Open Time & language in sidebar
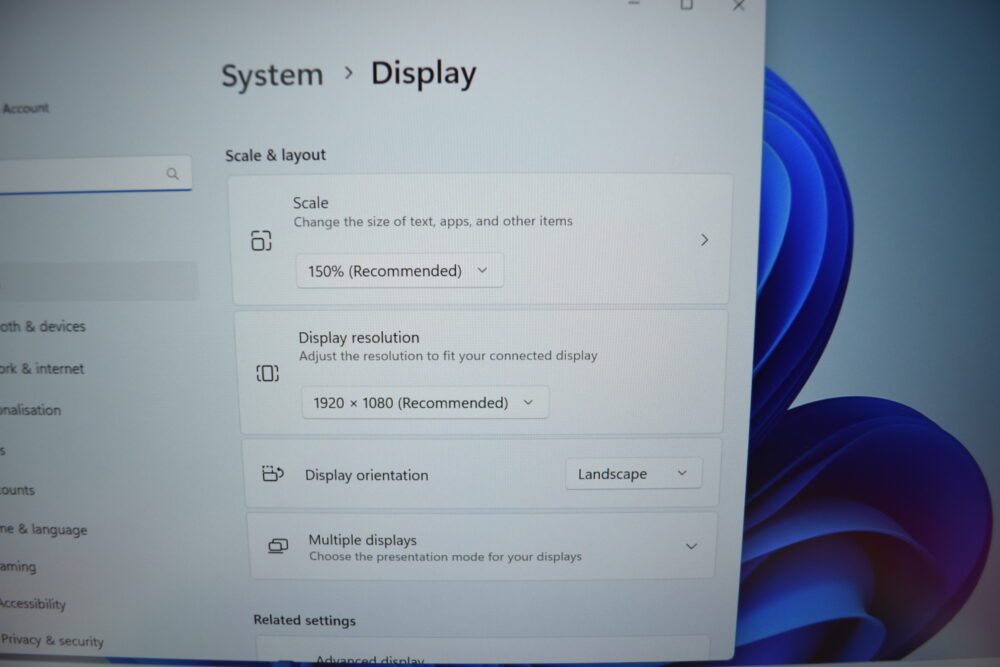1000x667 pixels. point(43,530)
